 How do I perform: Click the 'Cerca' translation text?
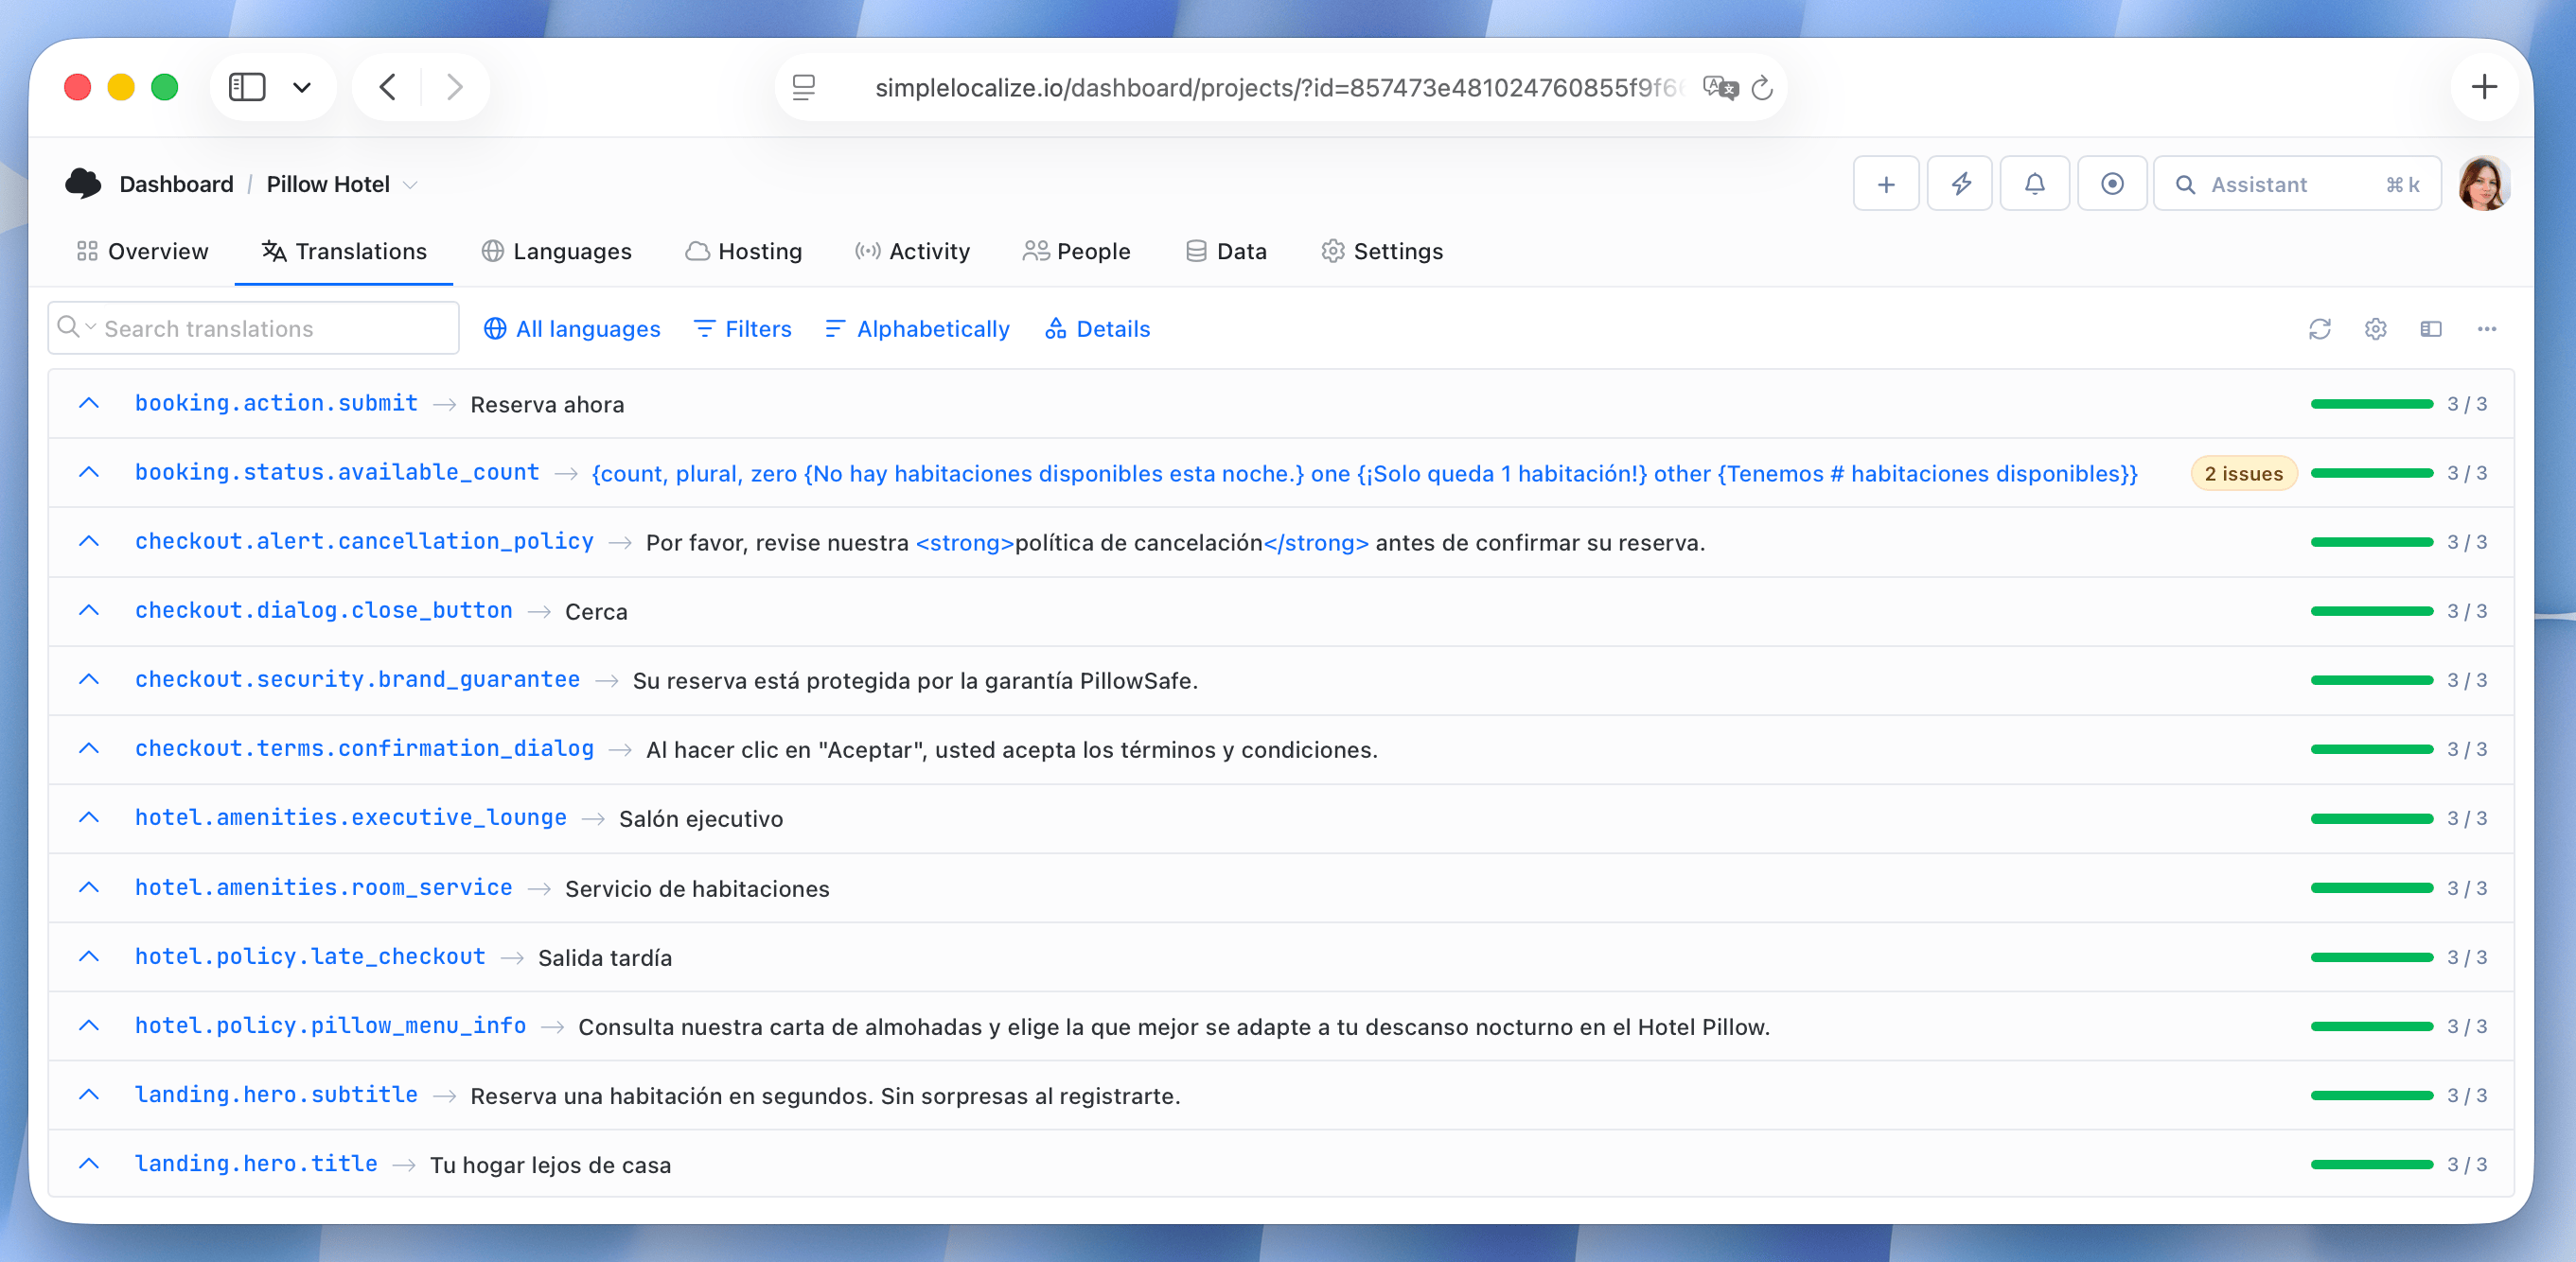(596, 612)
